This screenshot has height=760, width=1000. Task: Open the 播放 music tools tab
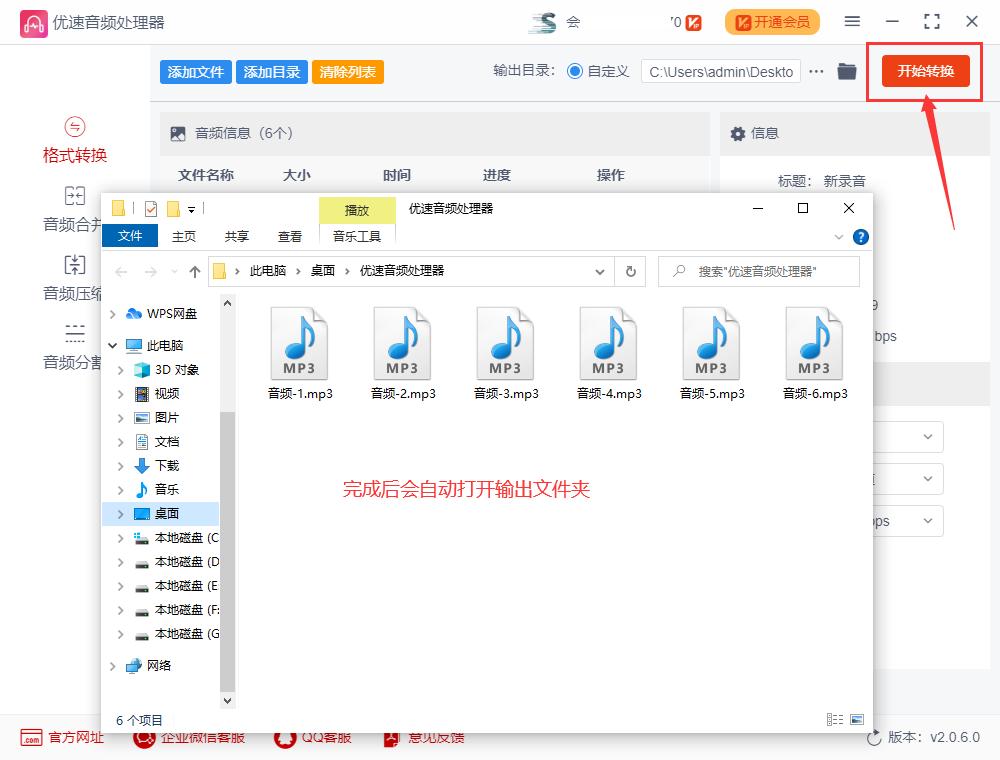(357, 210)
